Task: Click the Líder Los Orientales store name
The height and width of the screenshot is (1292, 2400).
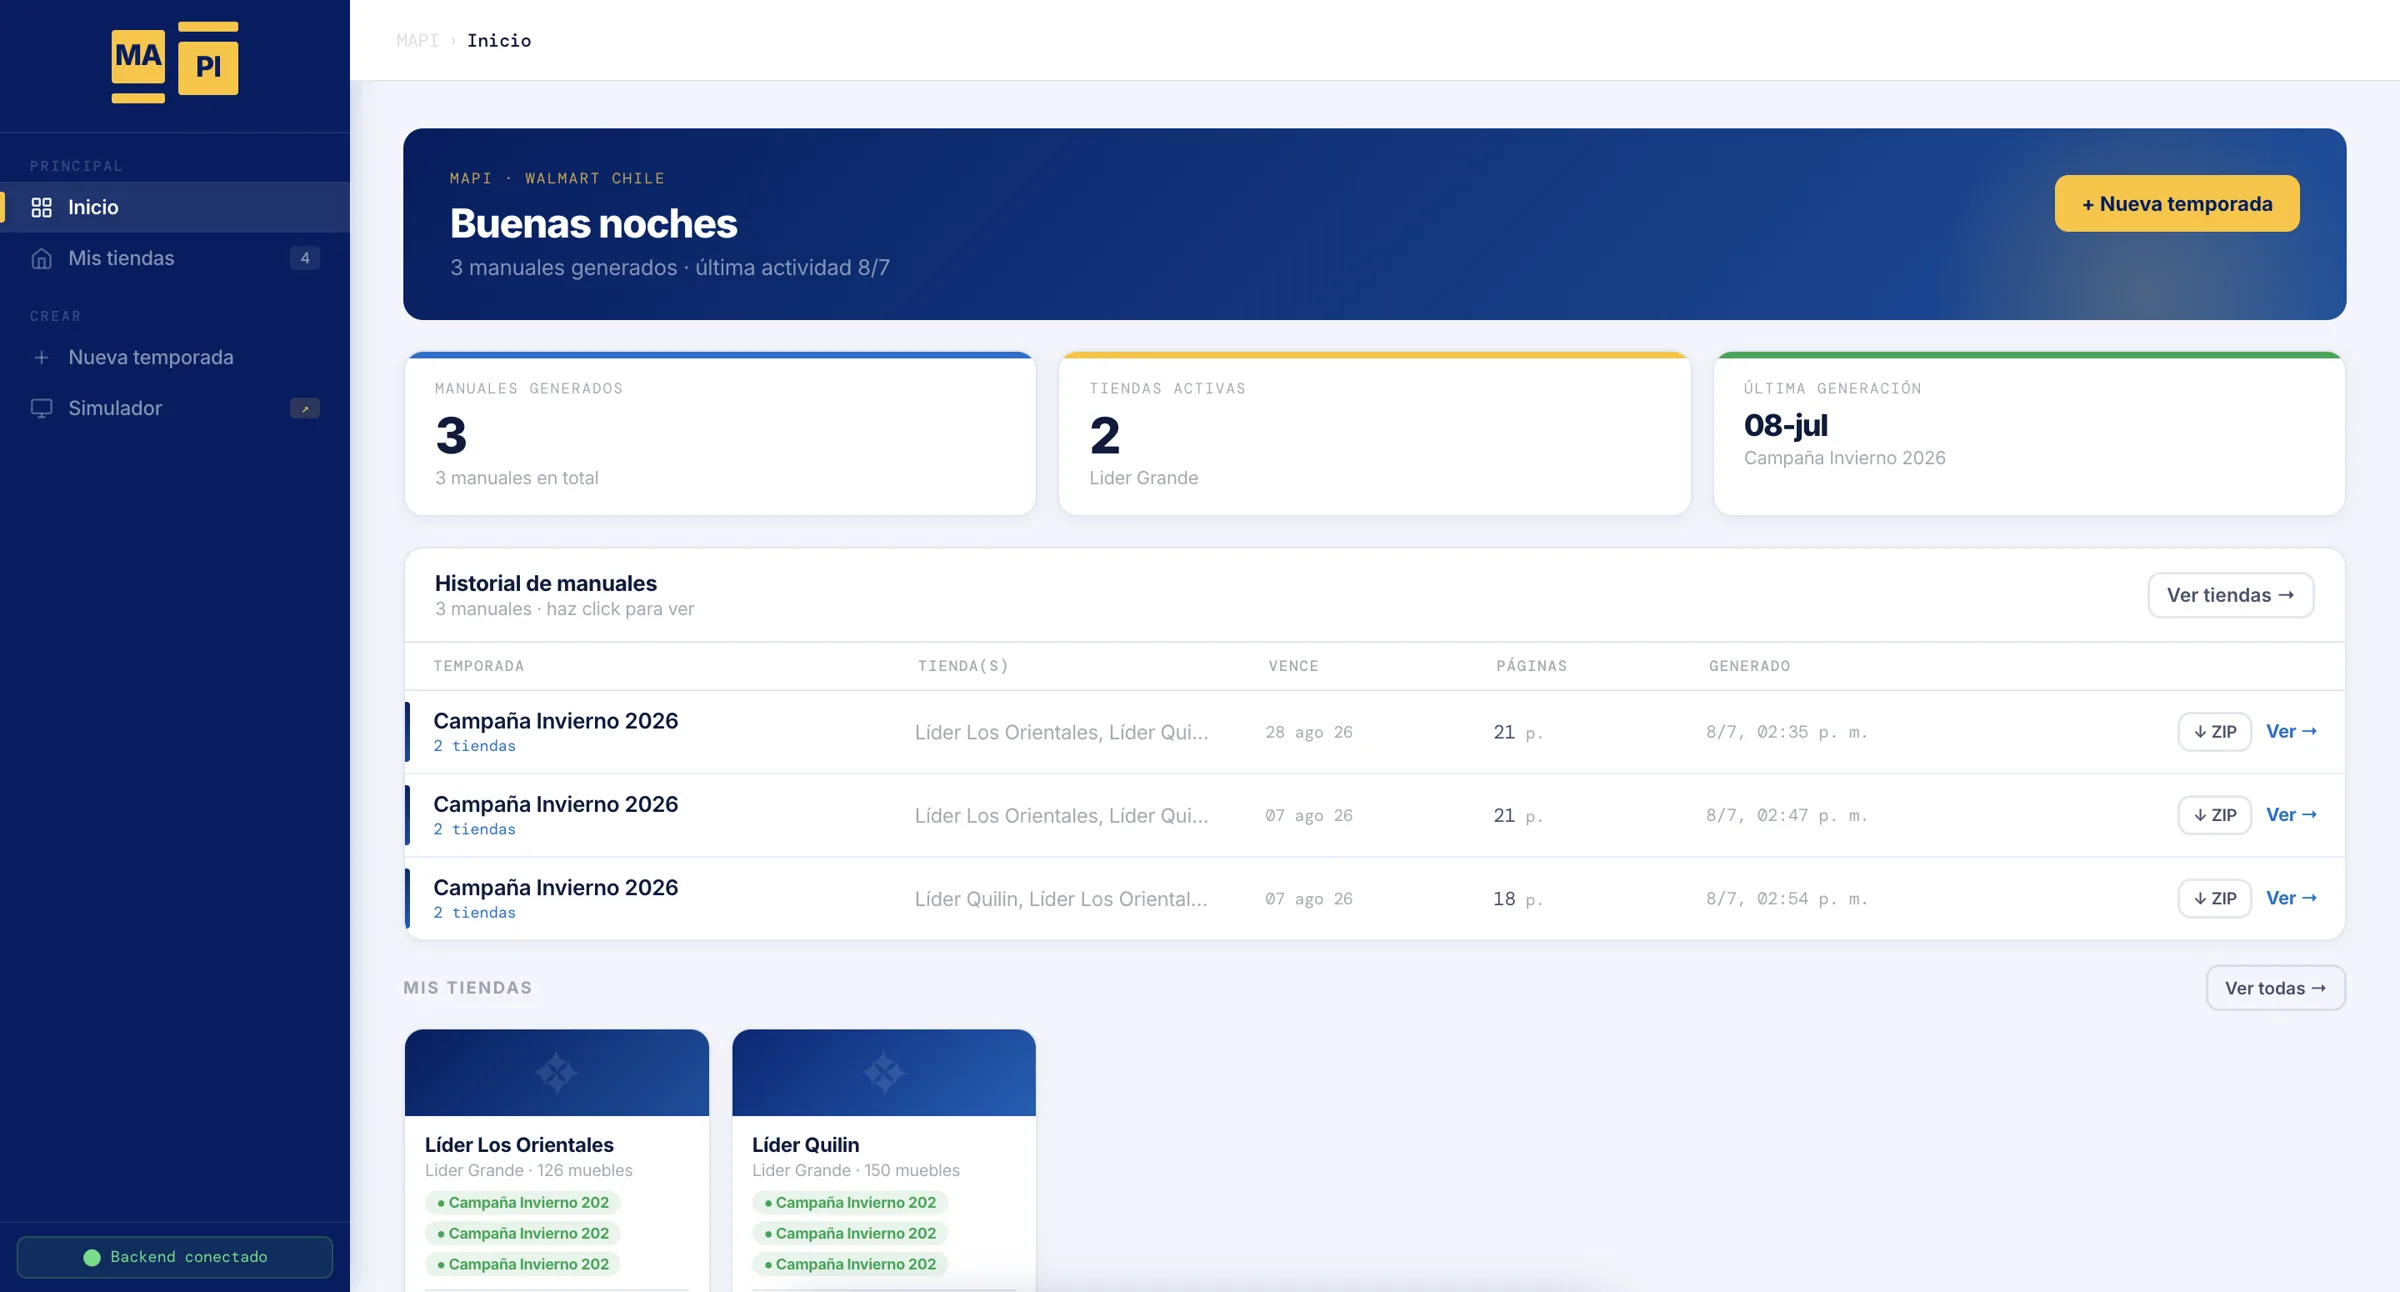Action: 519,1145
